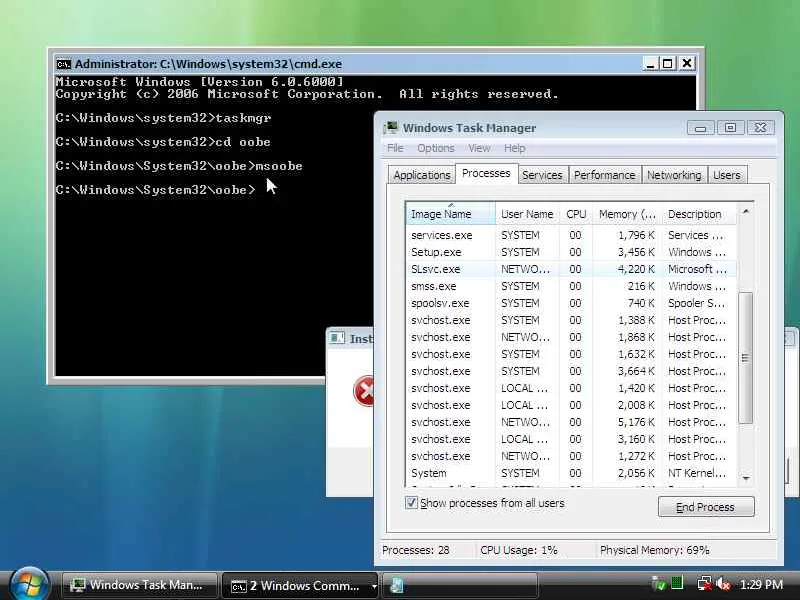This screenshot has height=600, width=800.
Task: Open the View menu in Task Manager
Action: 480,148
